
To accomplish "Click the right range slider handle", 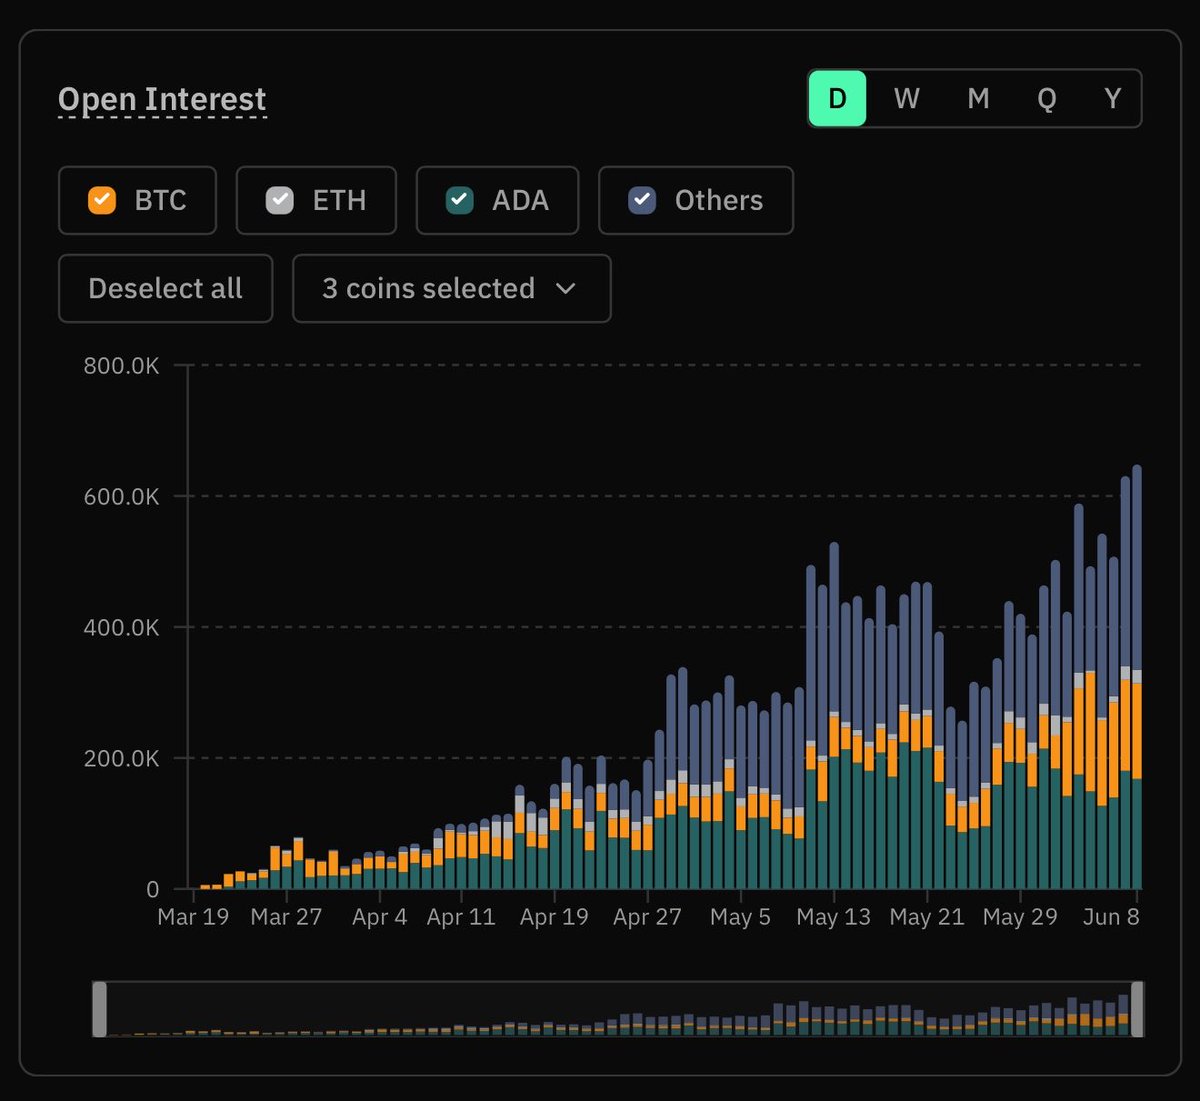I will point(1137,1009).
